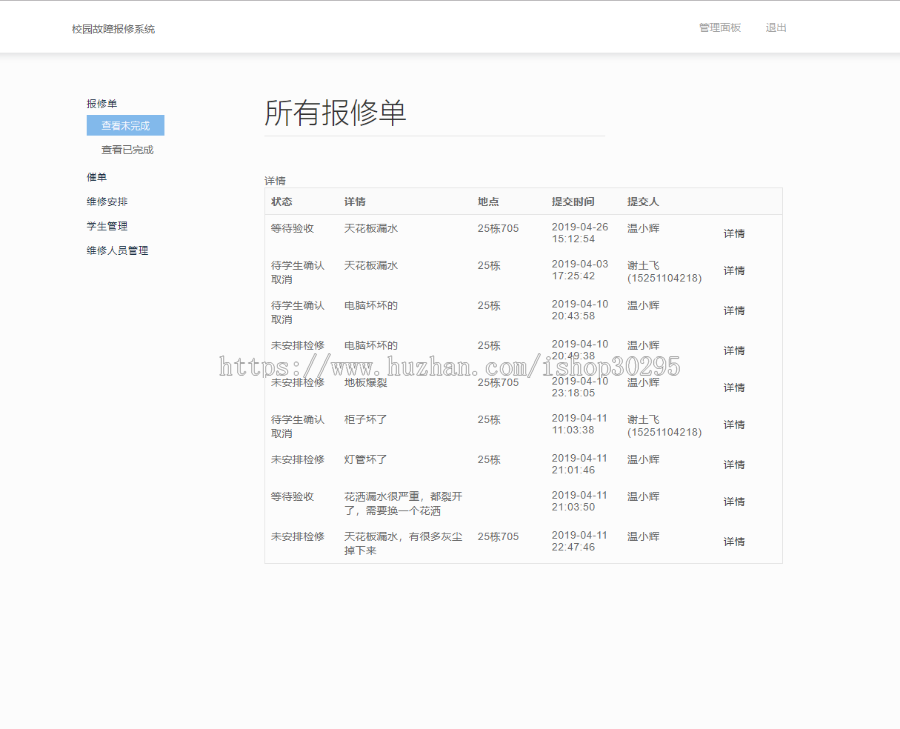The image size is (900, 729).
Task: Click the 提交时间 column header
Action: (573, 201)
